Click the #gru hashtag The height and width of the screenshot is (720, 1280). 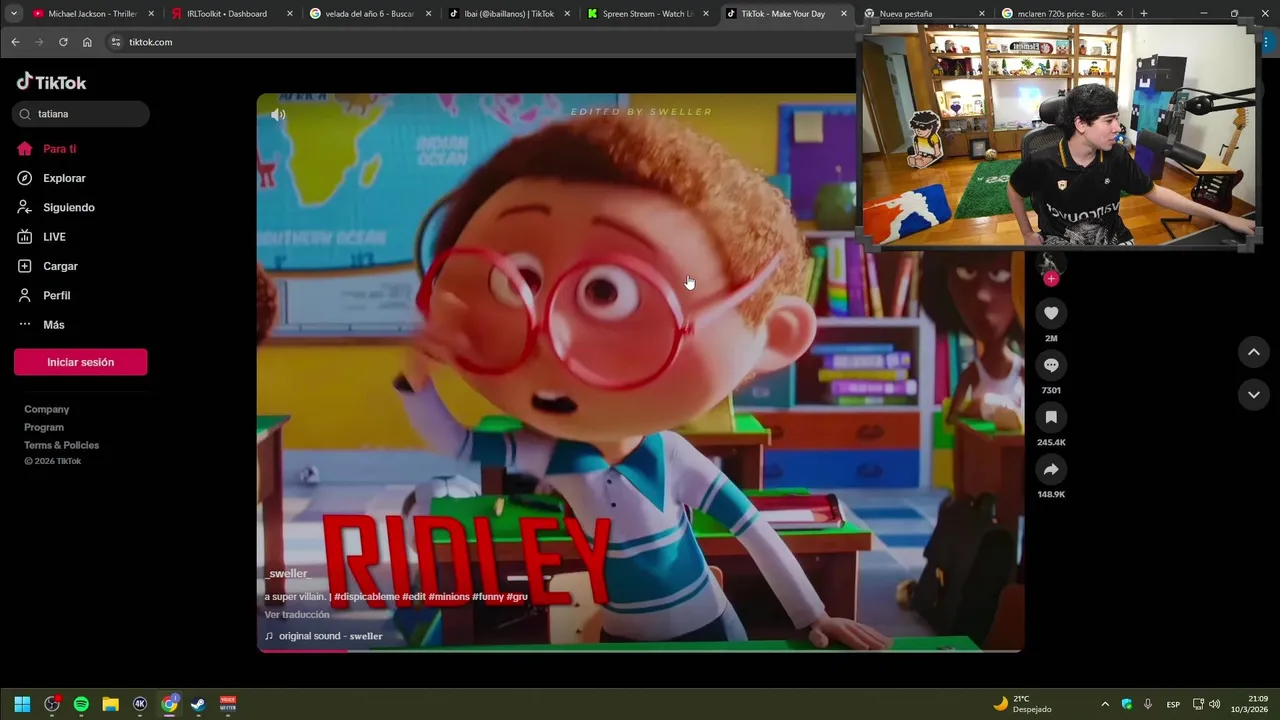tap(517, 597)
